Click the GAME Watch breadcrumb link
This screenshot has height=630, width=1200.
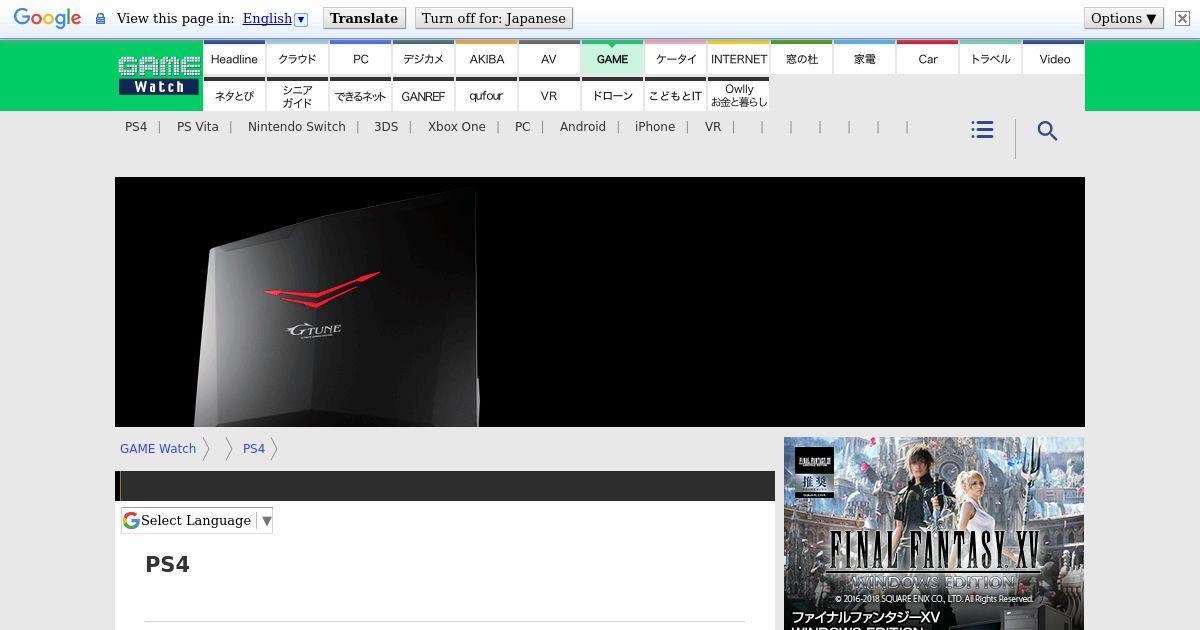158,449
